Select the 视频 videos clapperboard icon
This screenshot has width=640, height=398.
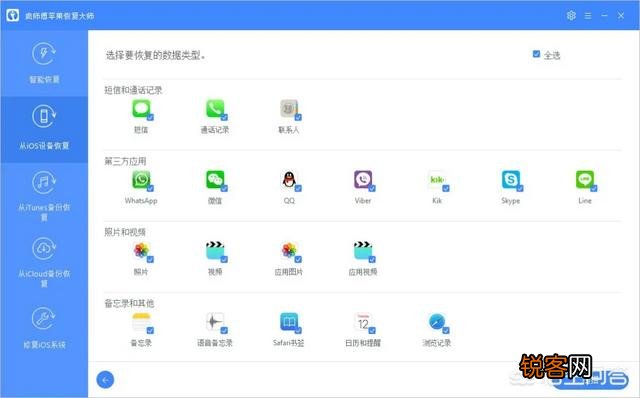[x=215, y=251]
